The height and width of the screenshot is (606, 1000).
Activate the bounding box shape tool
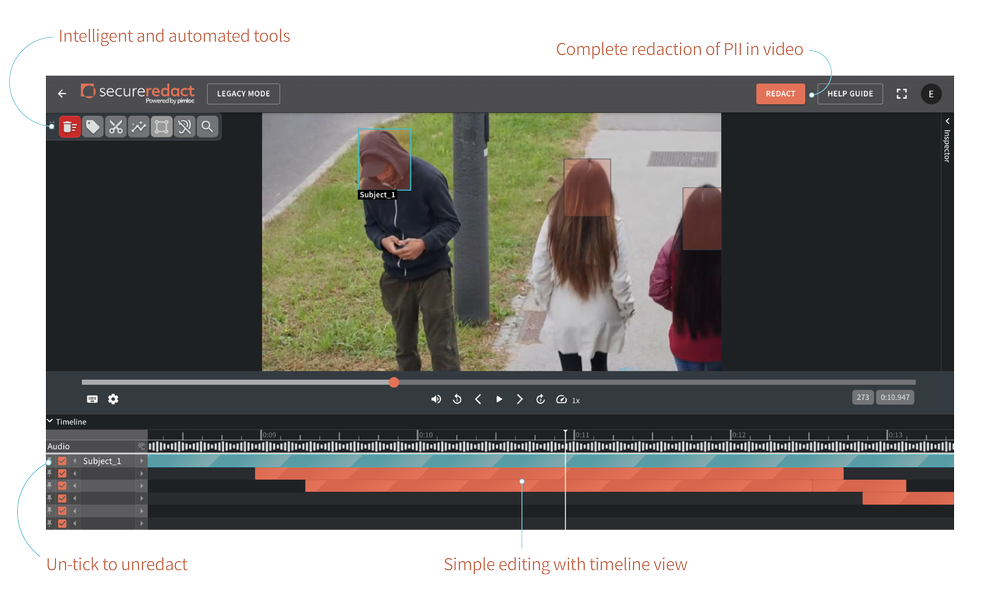[x=161, y=126]
